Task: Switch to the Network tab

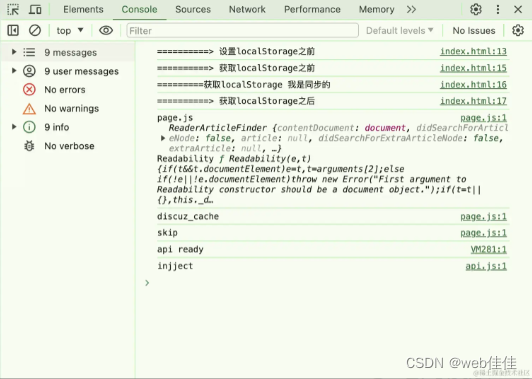Action: (x=247, y=9)
